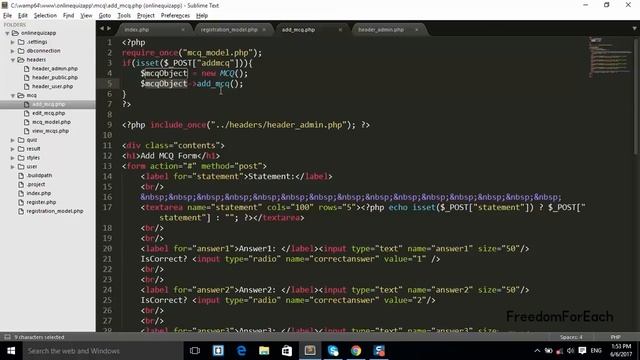
Task: Open view_mcqs.php in the sidebar
Action: click(50, 131)
